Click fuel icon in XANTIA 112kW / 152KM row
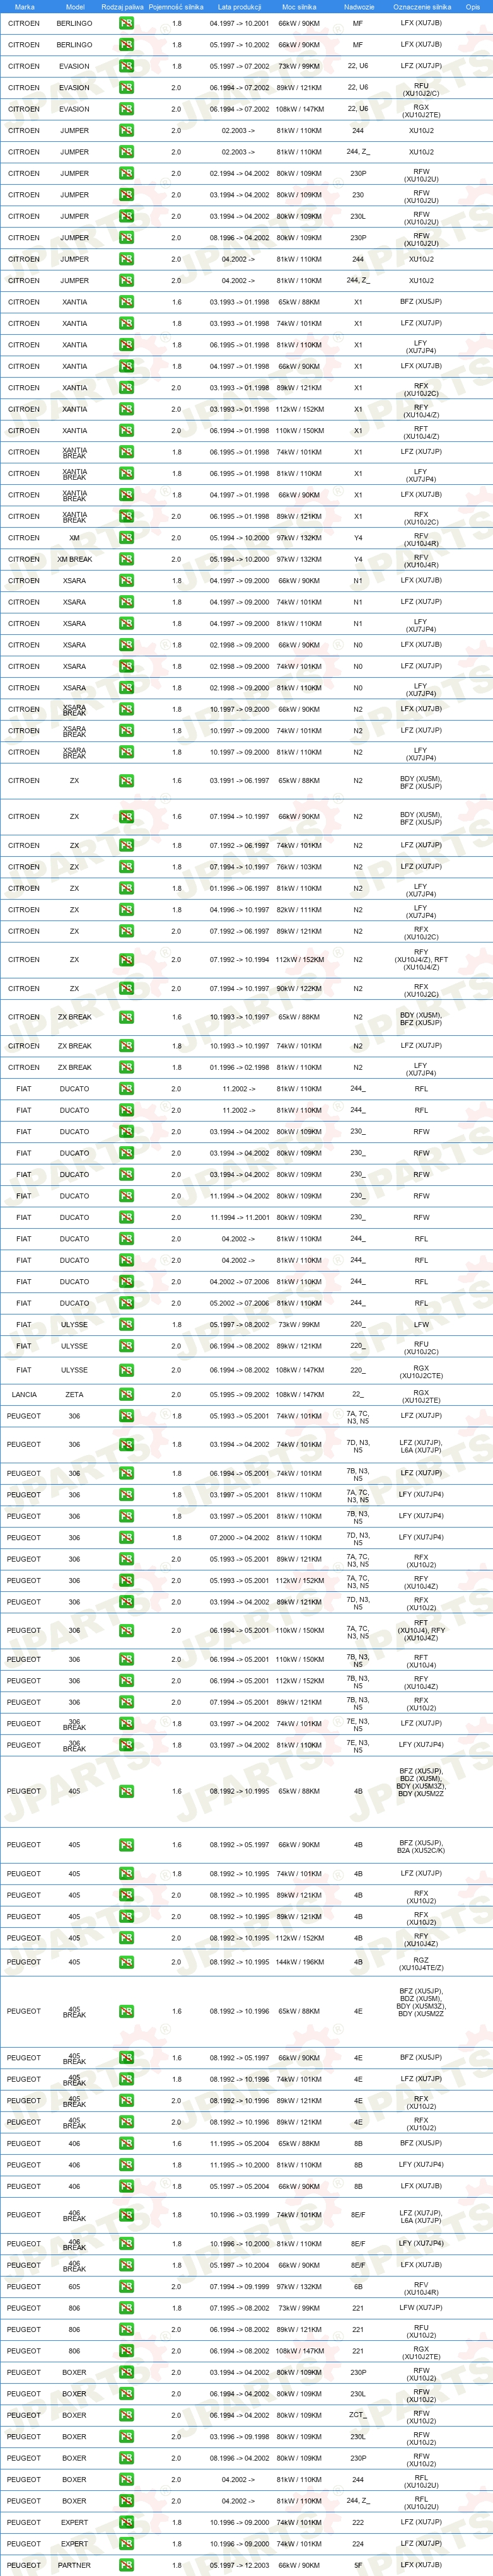The image size is (493, 2576). coord(126,409)
